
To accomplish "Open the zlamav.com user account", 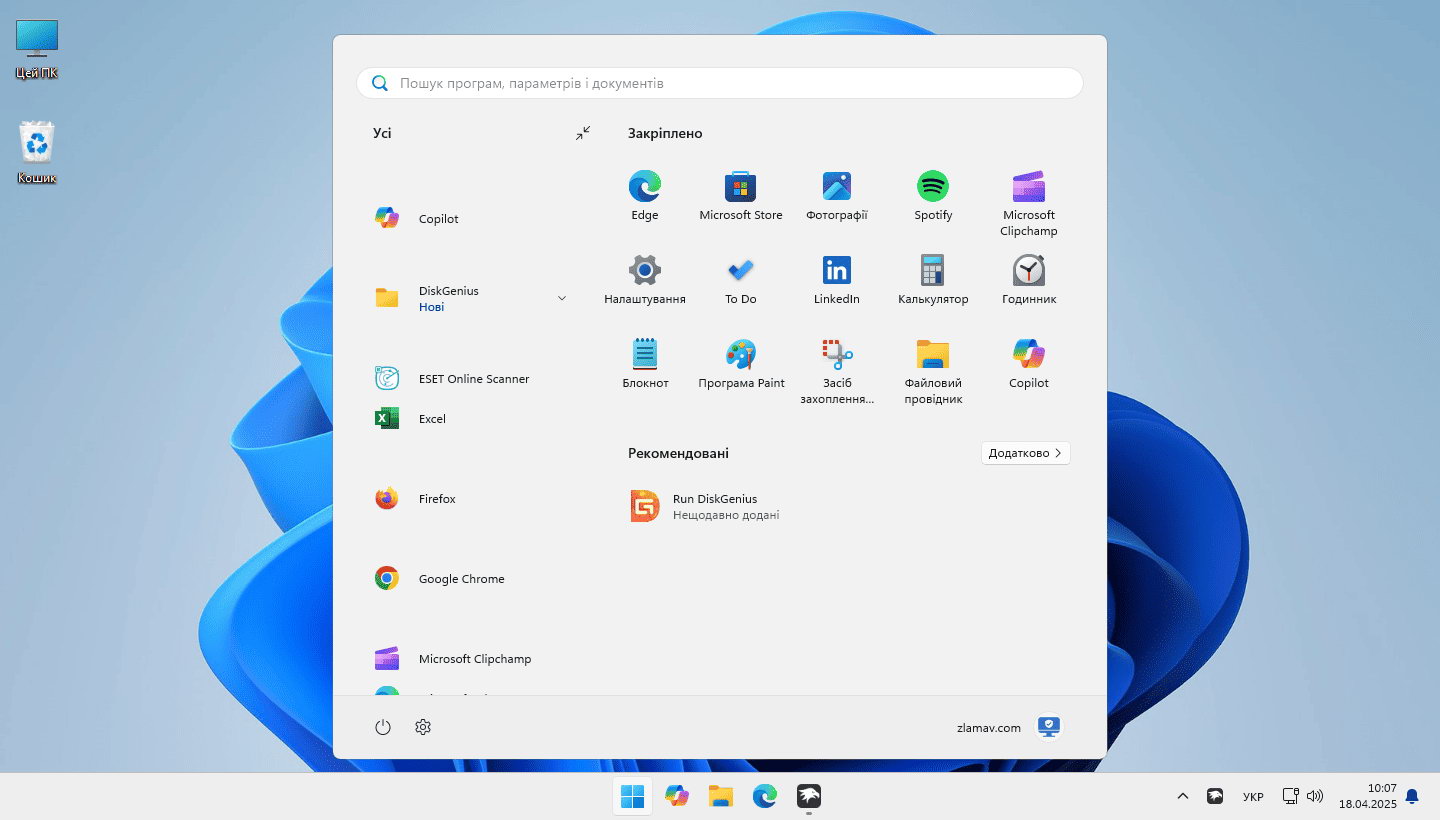I will tap(1009, 727).
